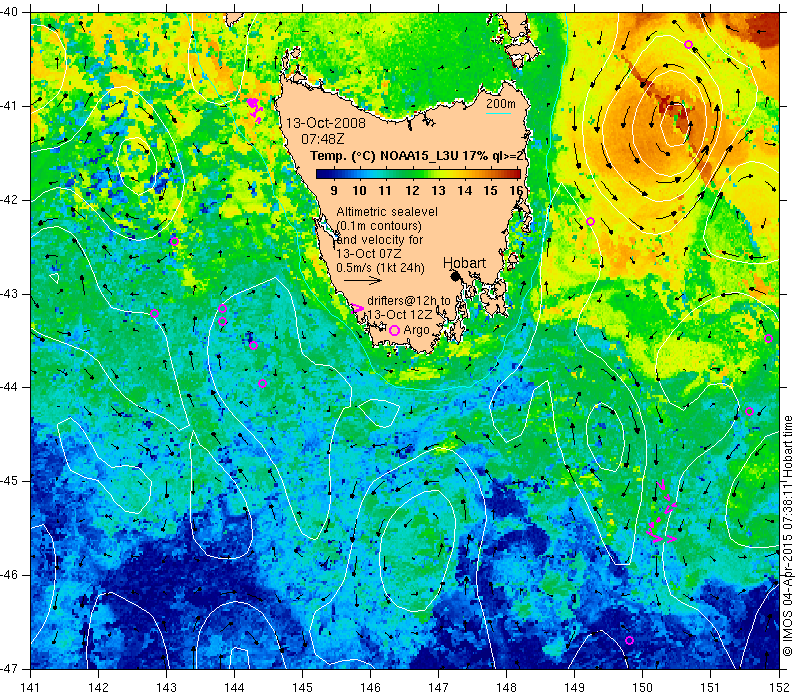Click the warm eddy center near 150.5E, 41.2S
Image resolution: width=800 pixels, height=700 pixels.
click(x=676, y=122)
